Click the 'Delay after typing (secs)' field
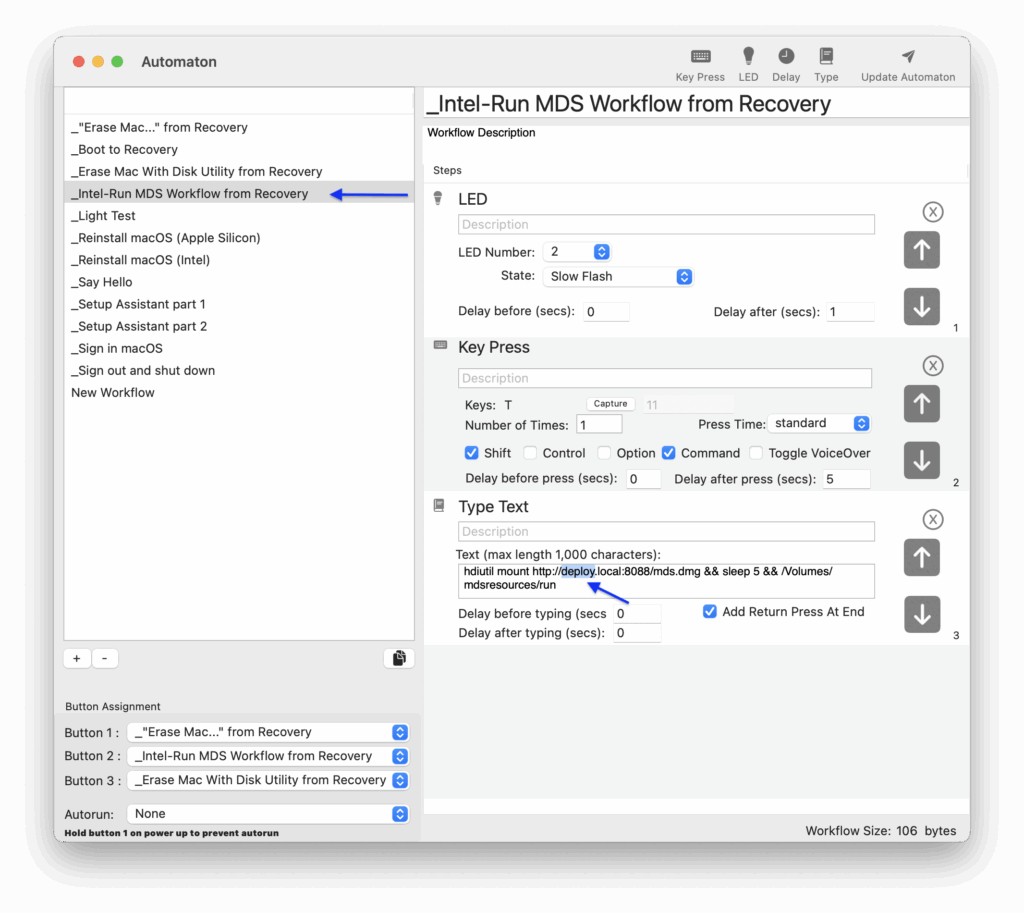This screenshot has width=1024, height=913. [637, 633]
